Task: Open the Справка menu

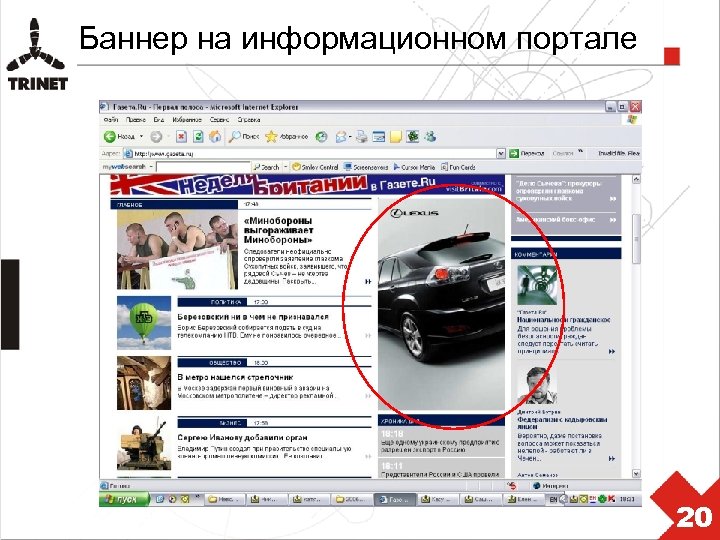Action: [x=249, y=120]
